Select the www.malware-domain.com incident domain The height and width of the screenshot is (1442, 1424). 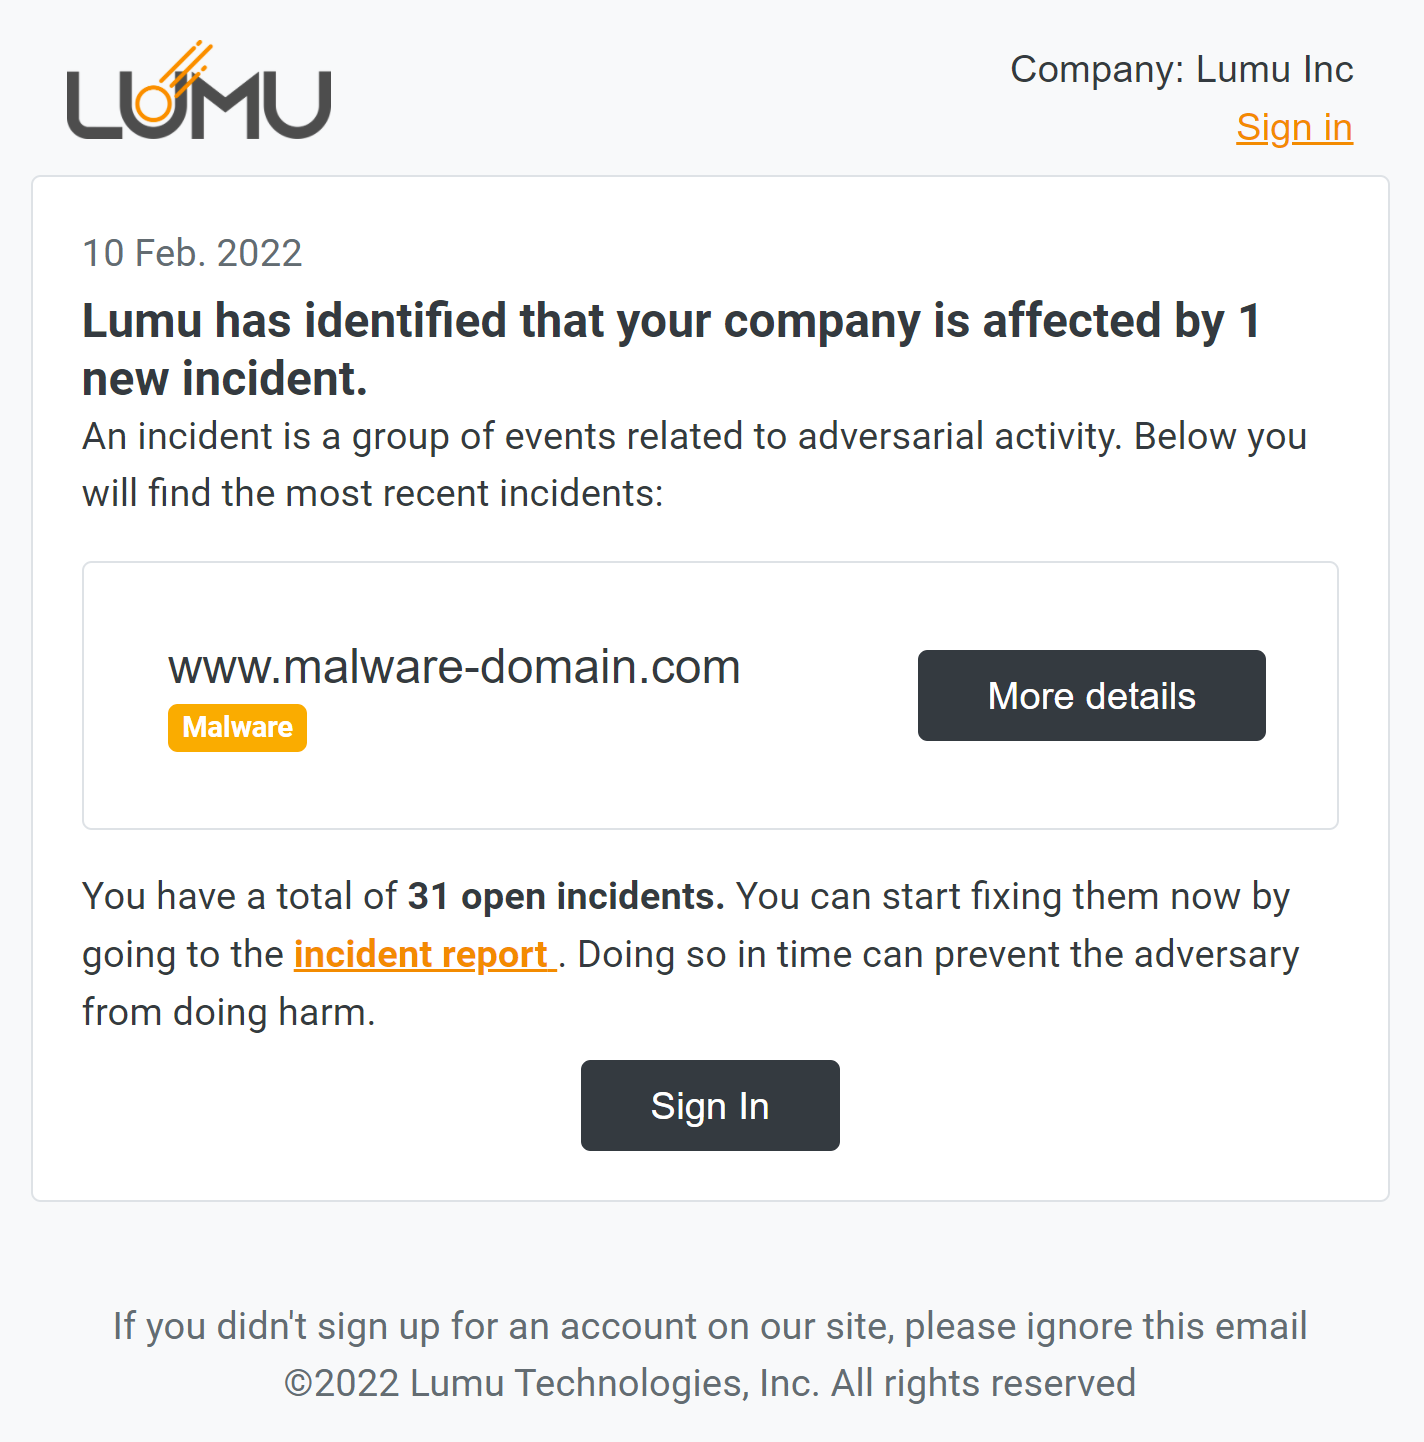(454, 667)
